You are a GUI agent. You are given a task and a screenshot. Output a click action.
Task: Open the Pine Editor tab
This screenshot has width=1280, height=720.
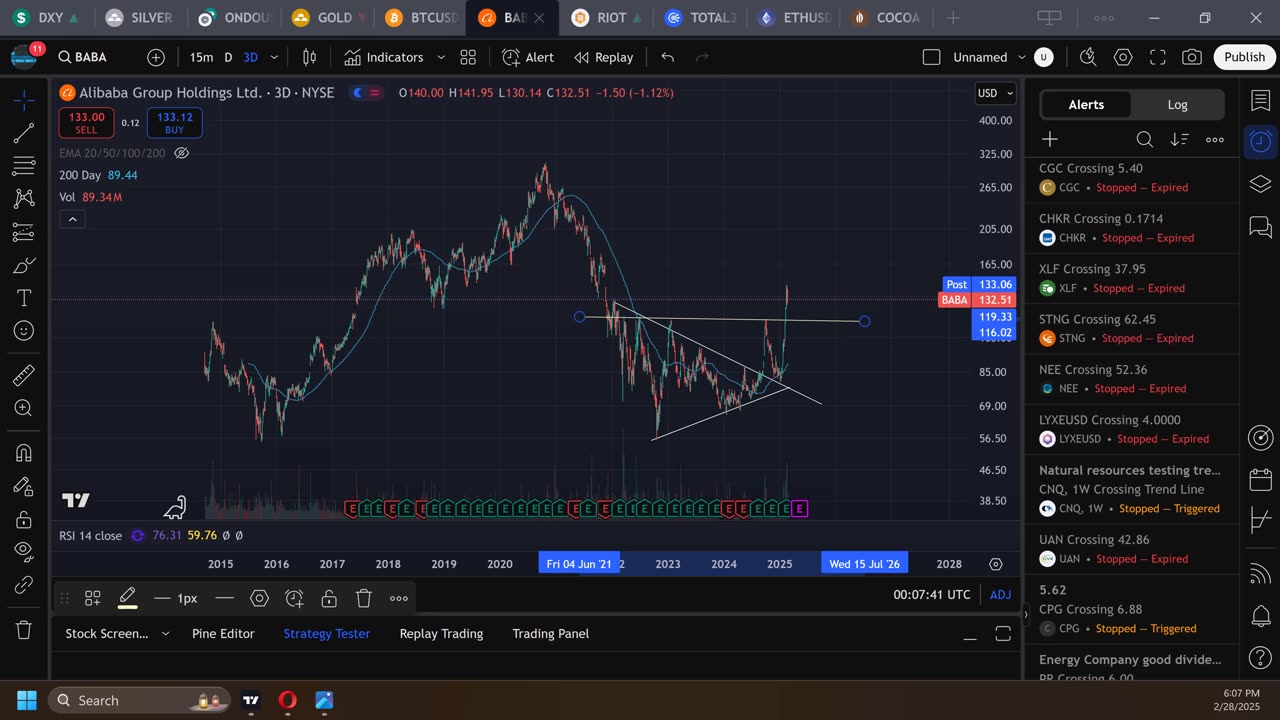click(x=223, y=633)
